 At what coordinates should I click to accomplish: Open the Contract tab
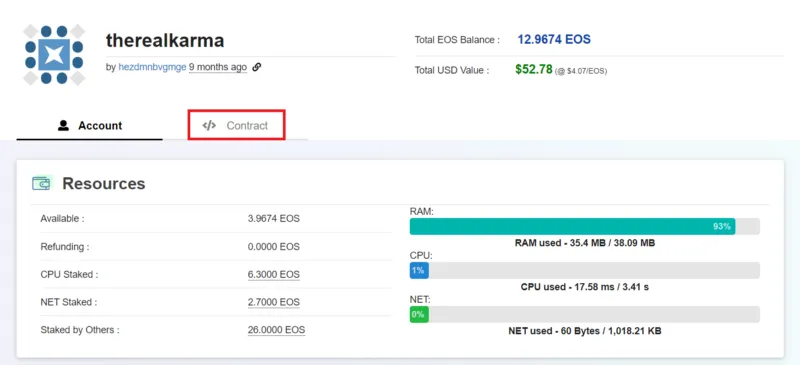tap(236, 125)
